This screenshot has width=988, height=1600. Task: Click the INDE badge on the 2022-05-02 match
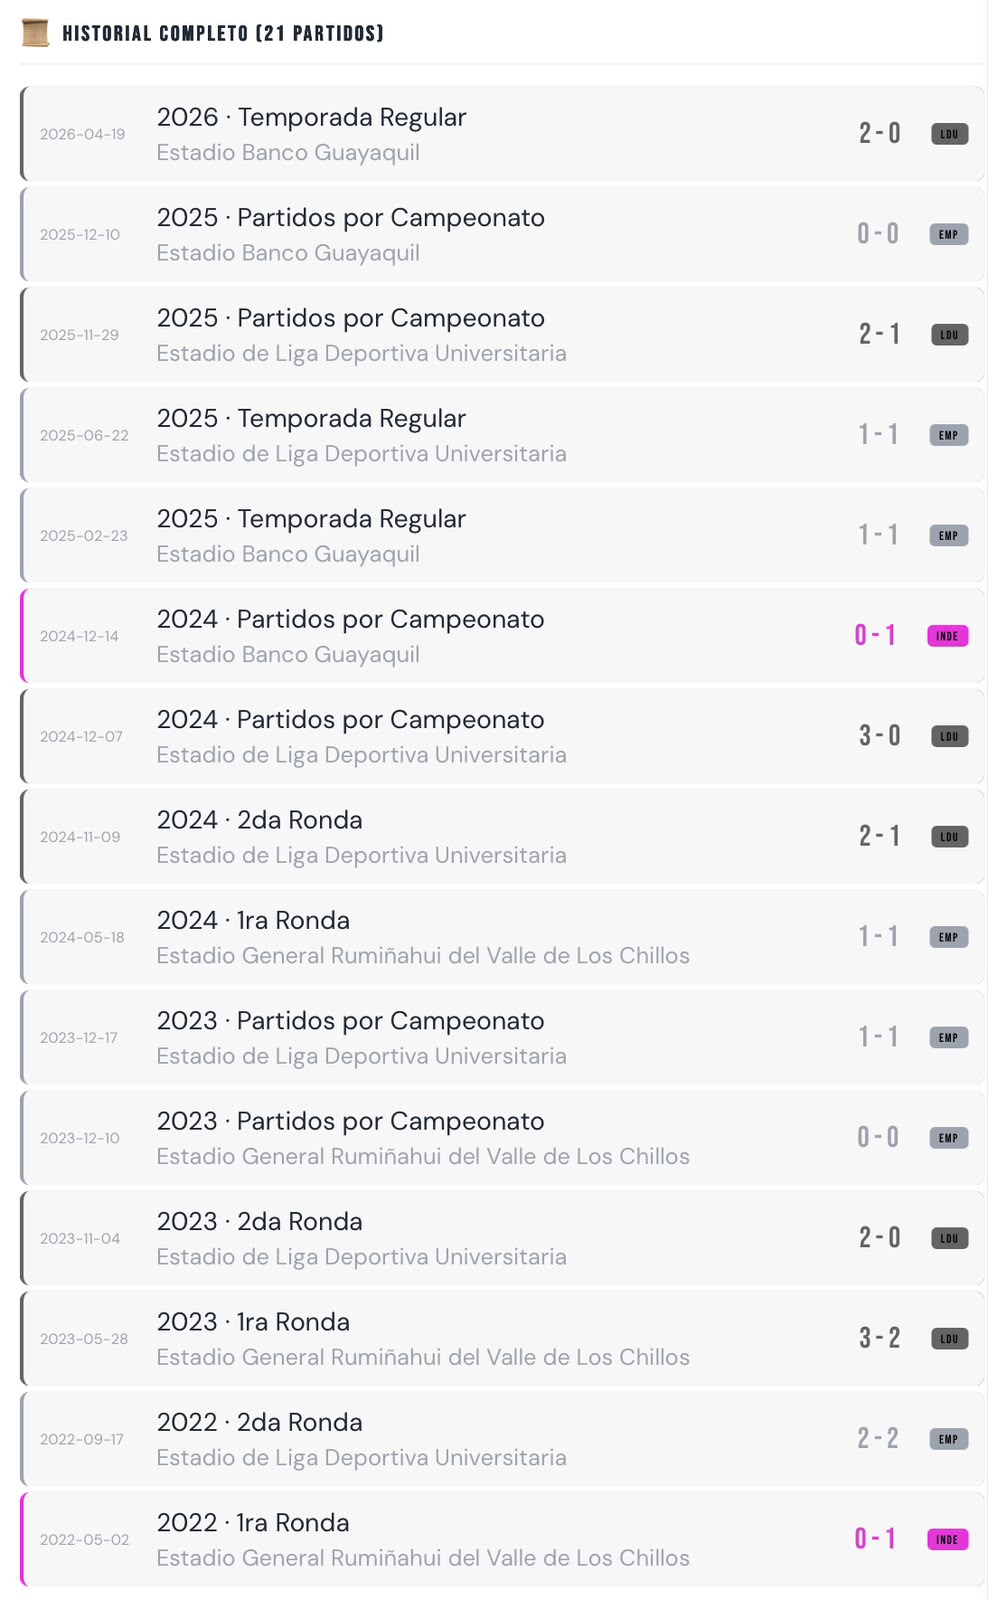947,1539
